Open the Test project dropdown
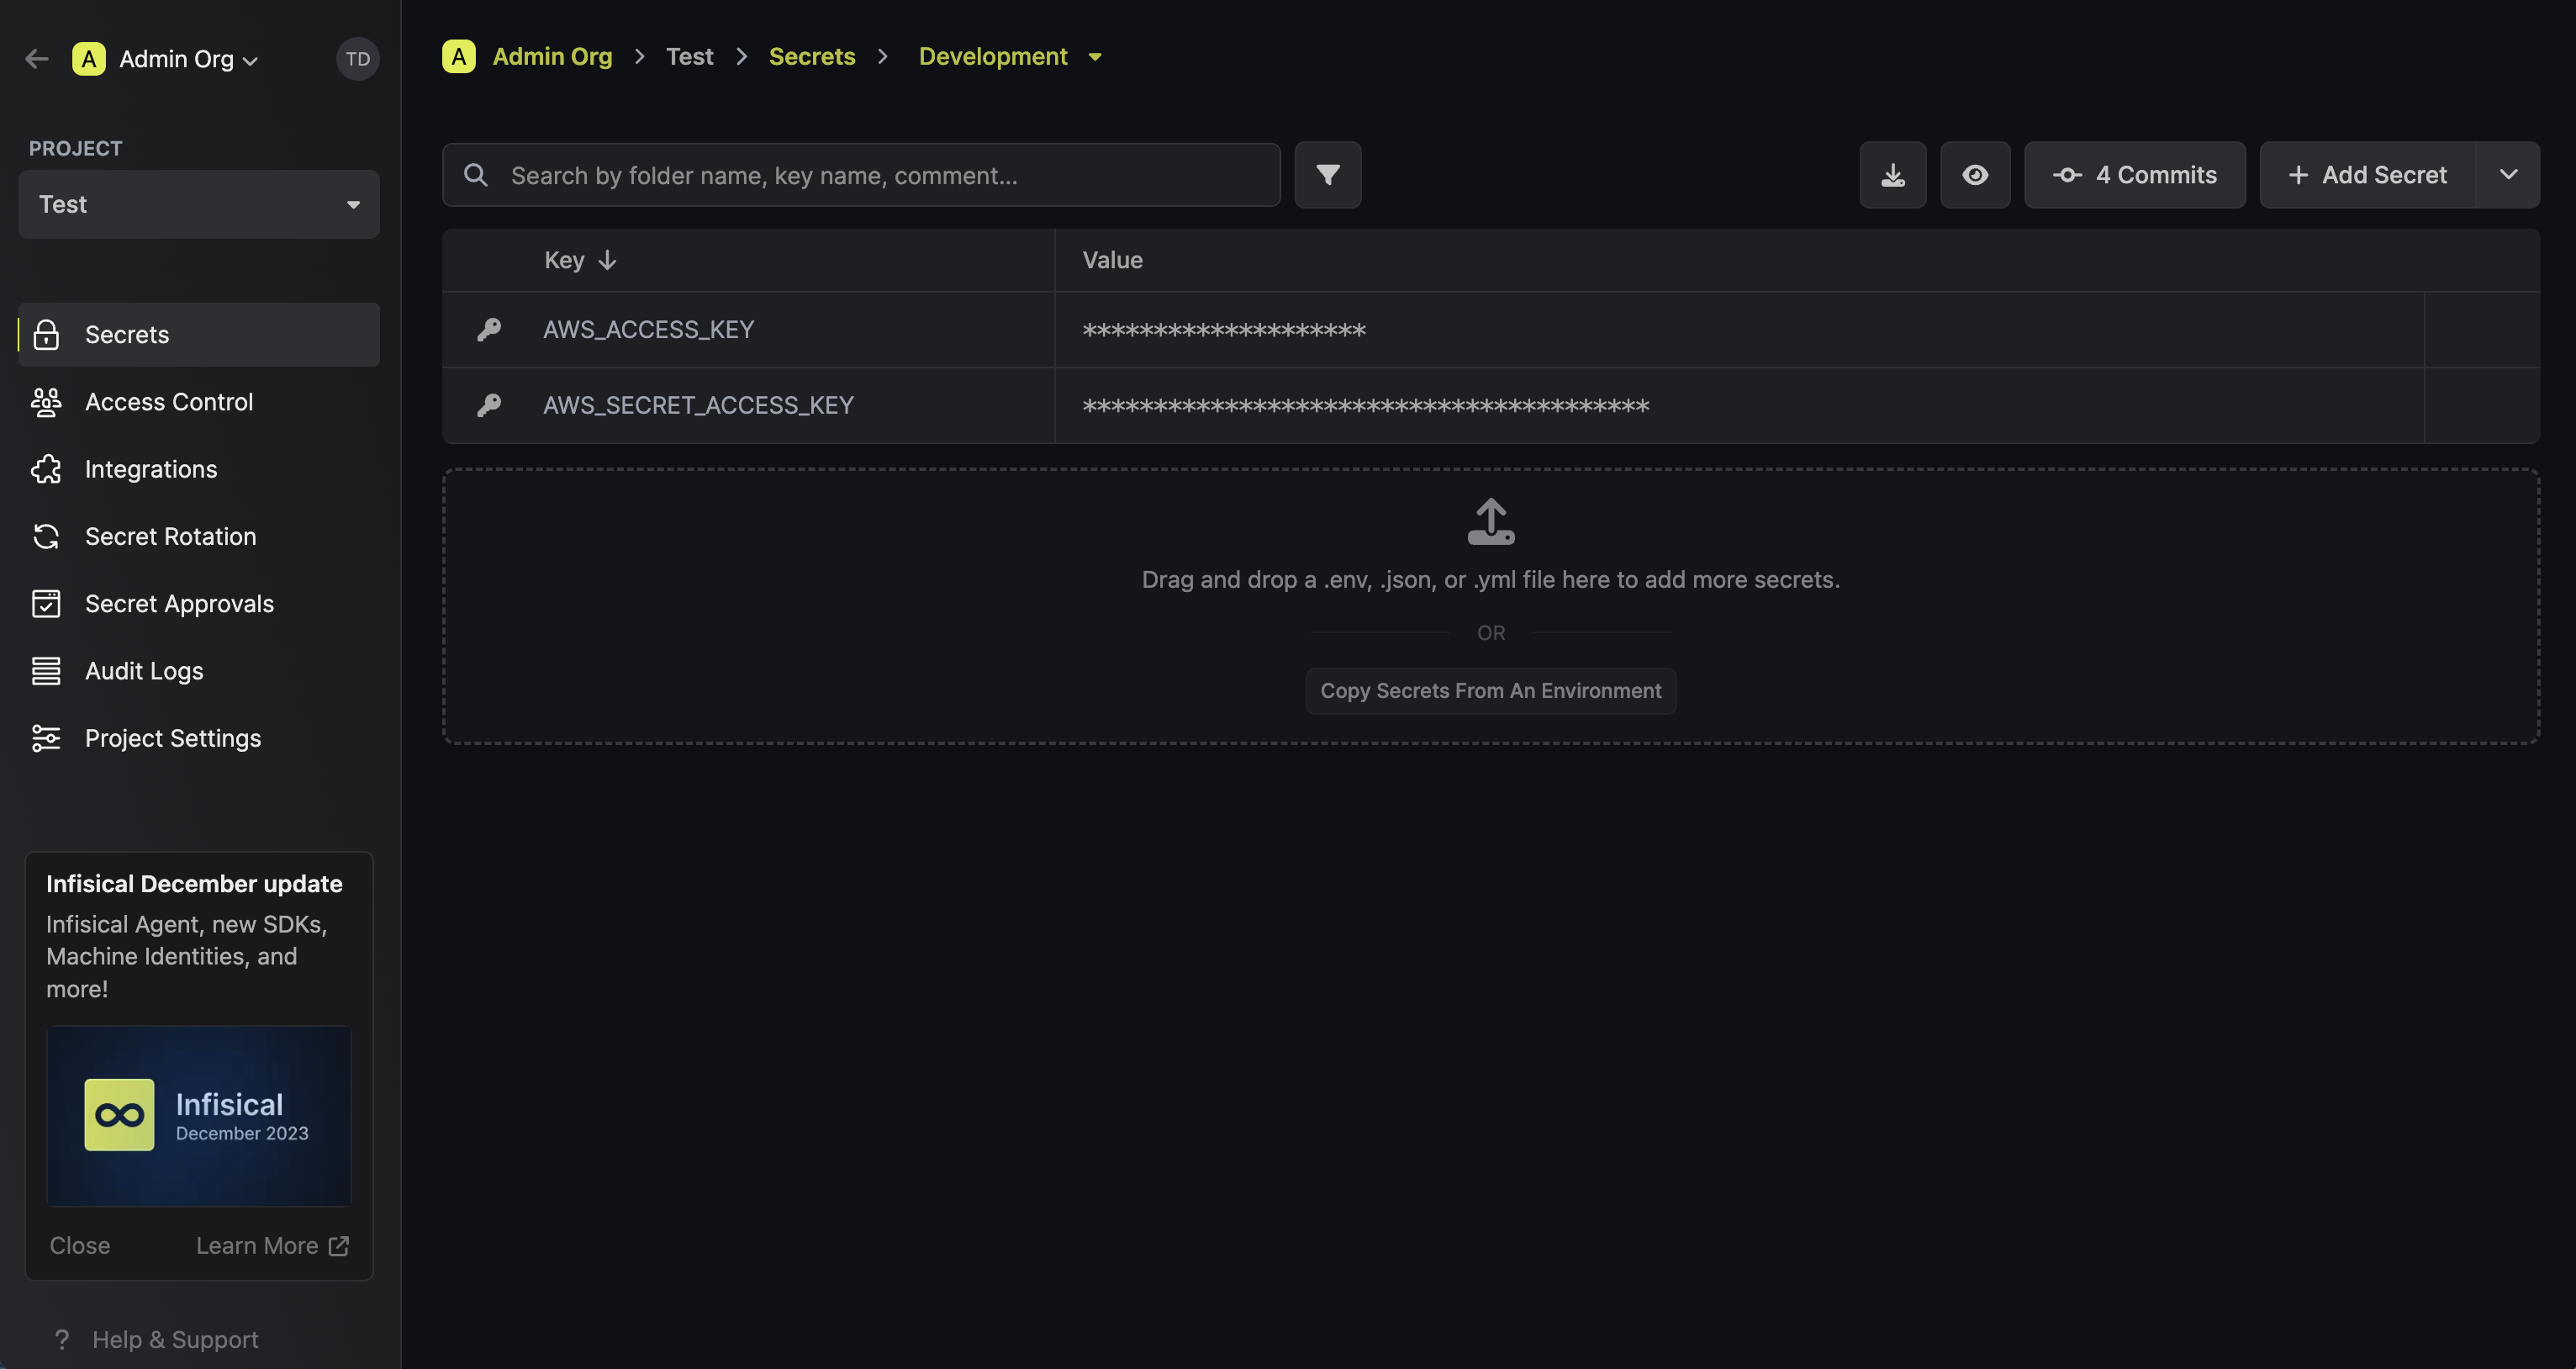 pyautogui.click(x=199, y=204)
